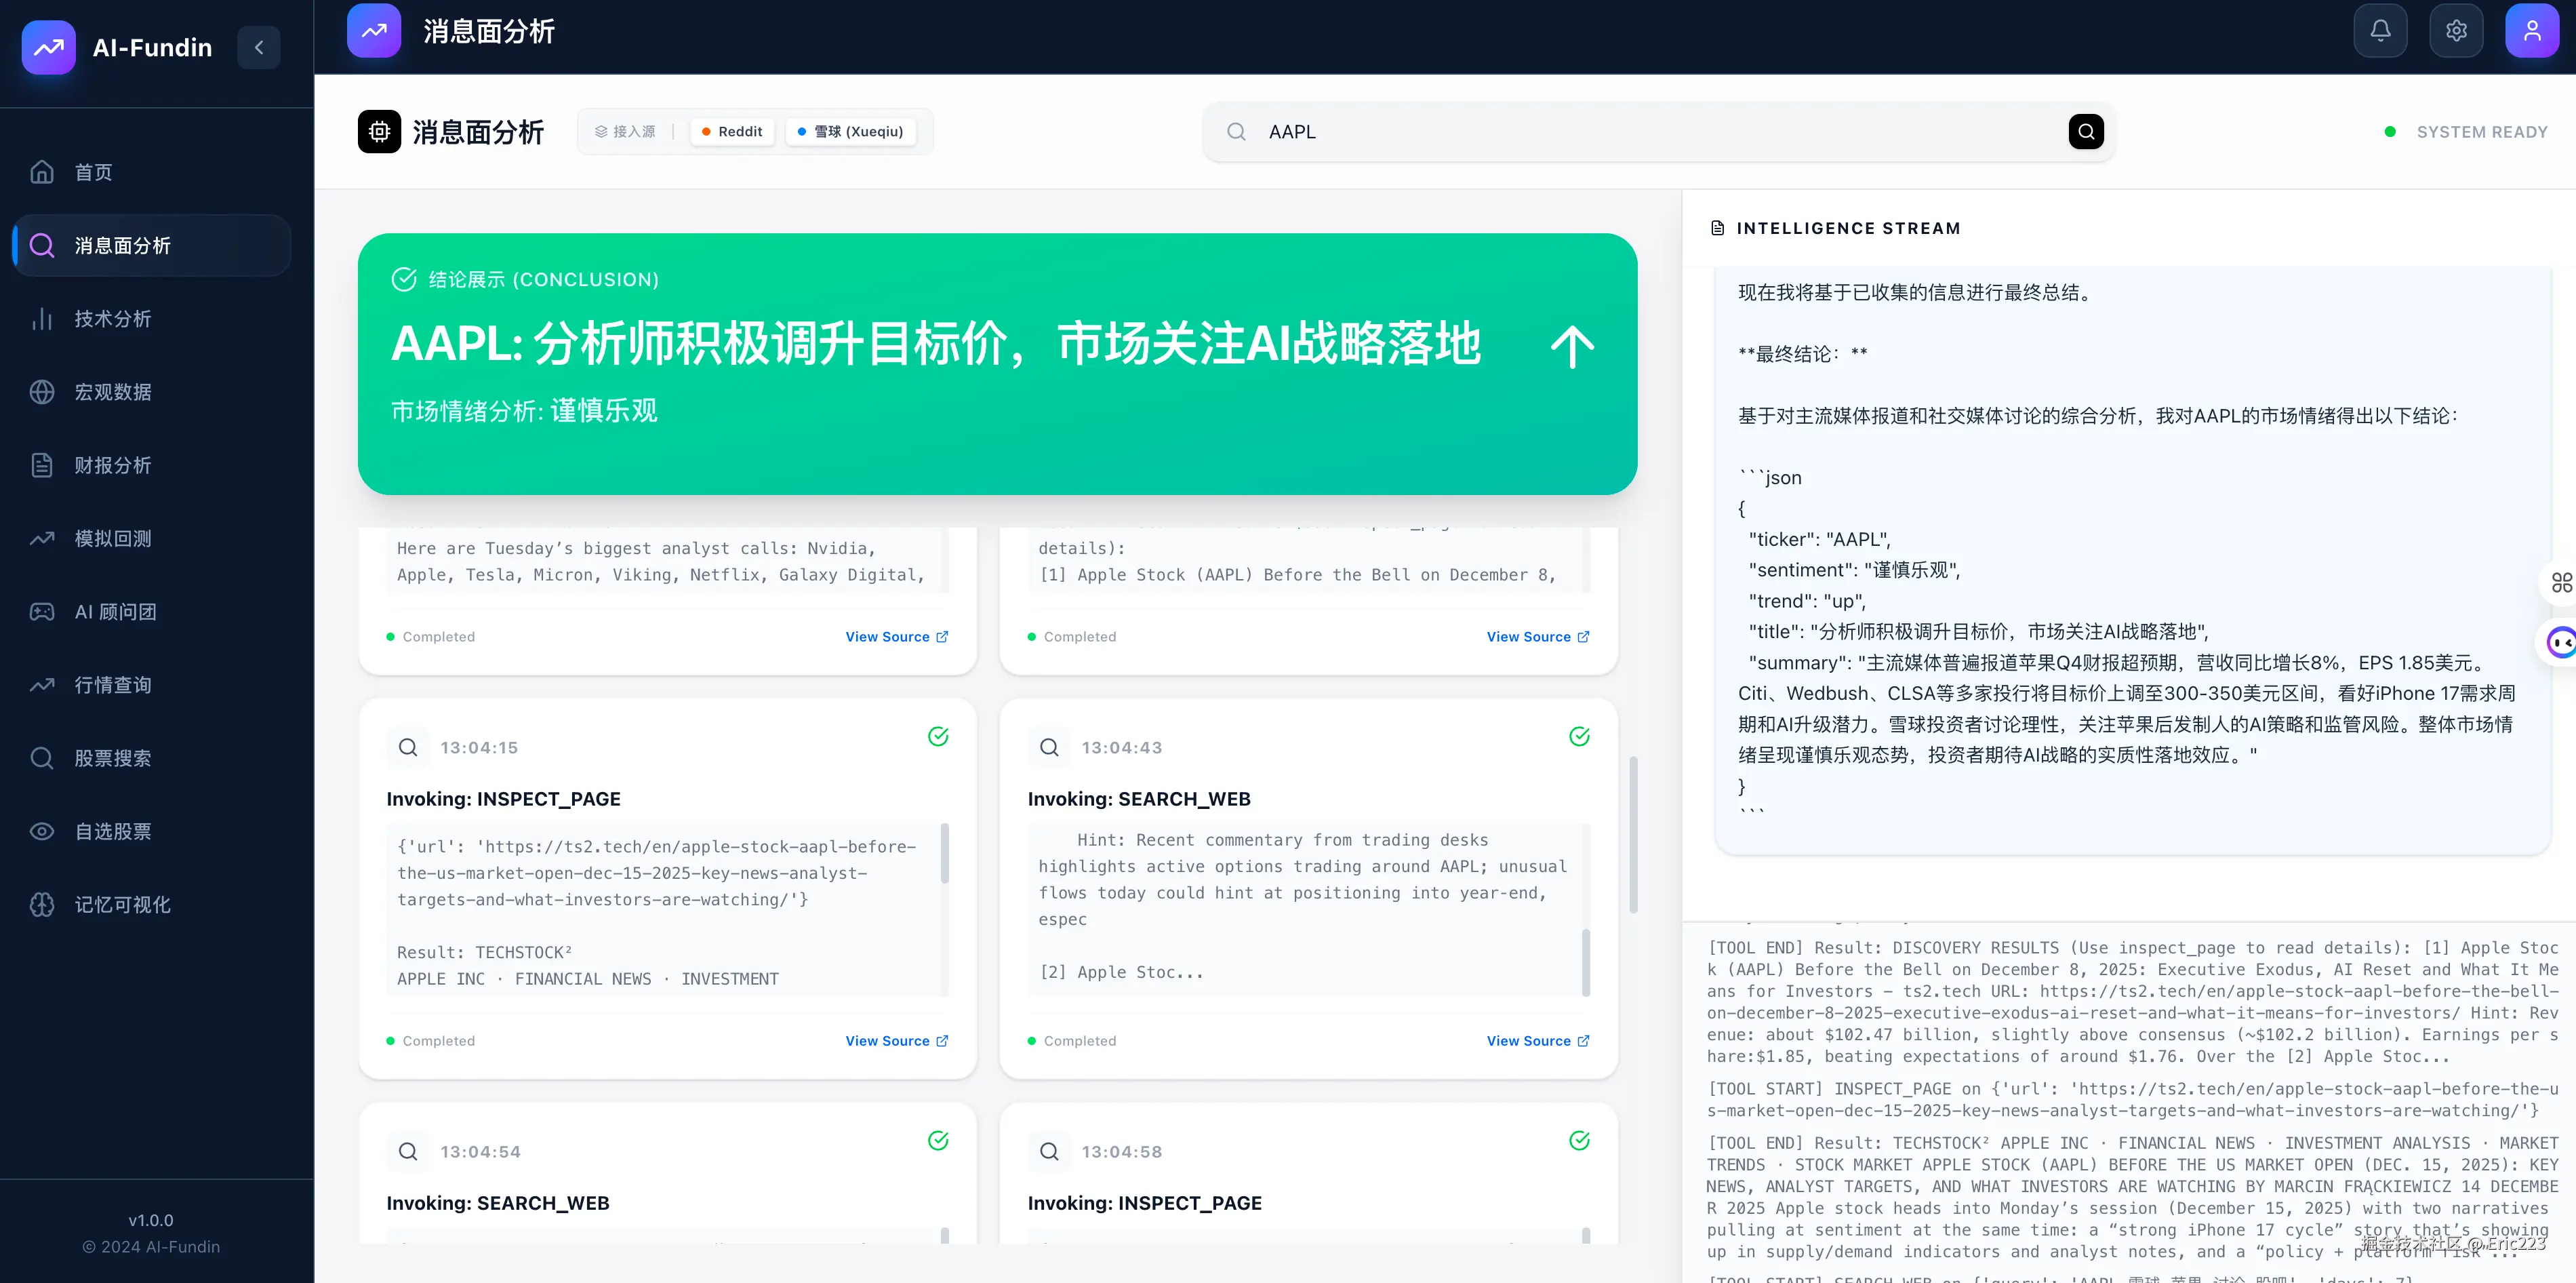Viewport: 2576px width, 1283px height.
Task: Click the AI-Fundin logo icon
Action: [x=48, y=47]
